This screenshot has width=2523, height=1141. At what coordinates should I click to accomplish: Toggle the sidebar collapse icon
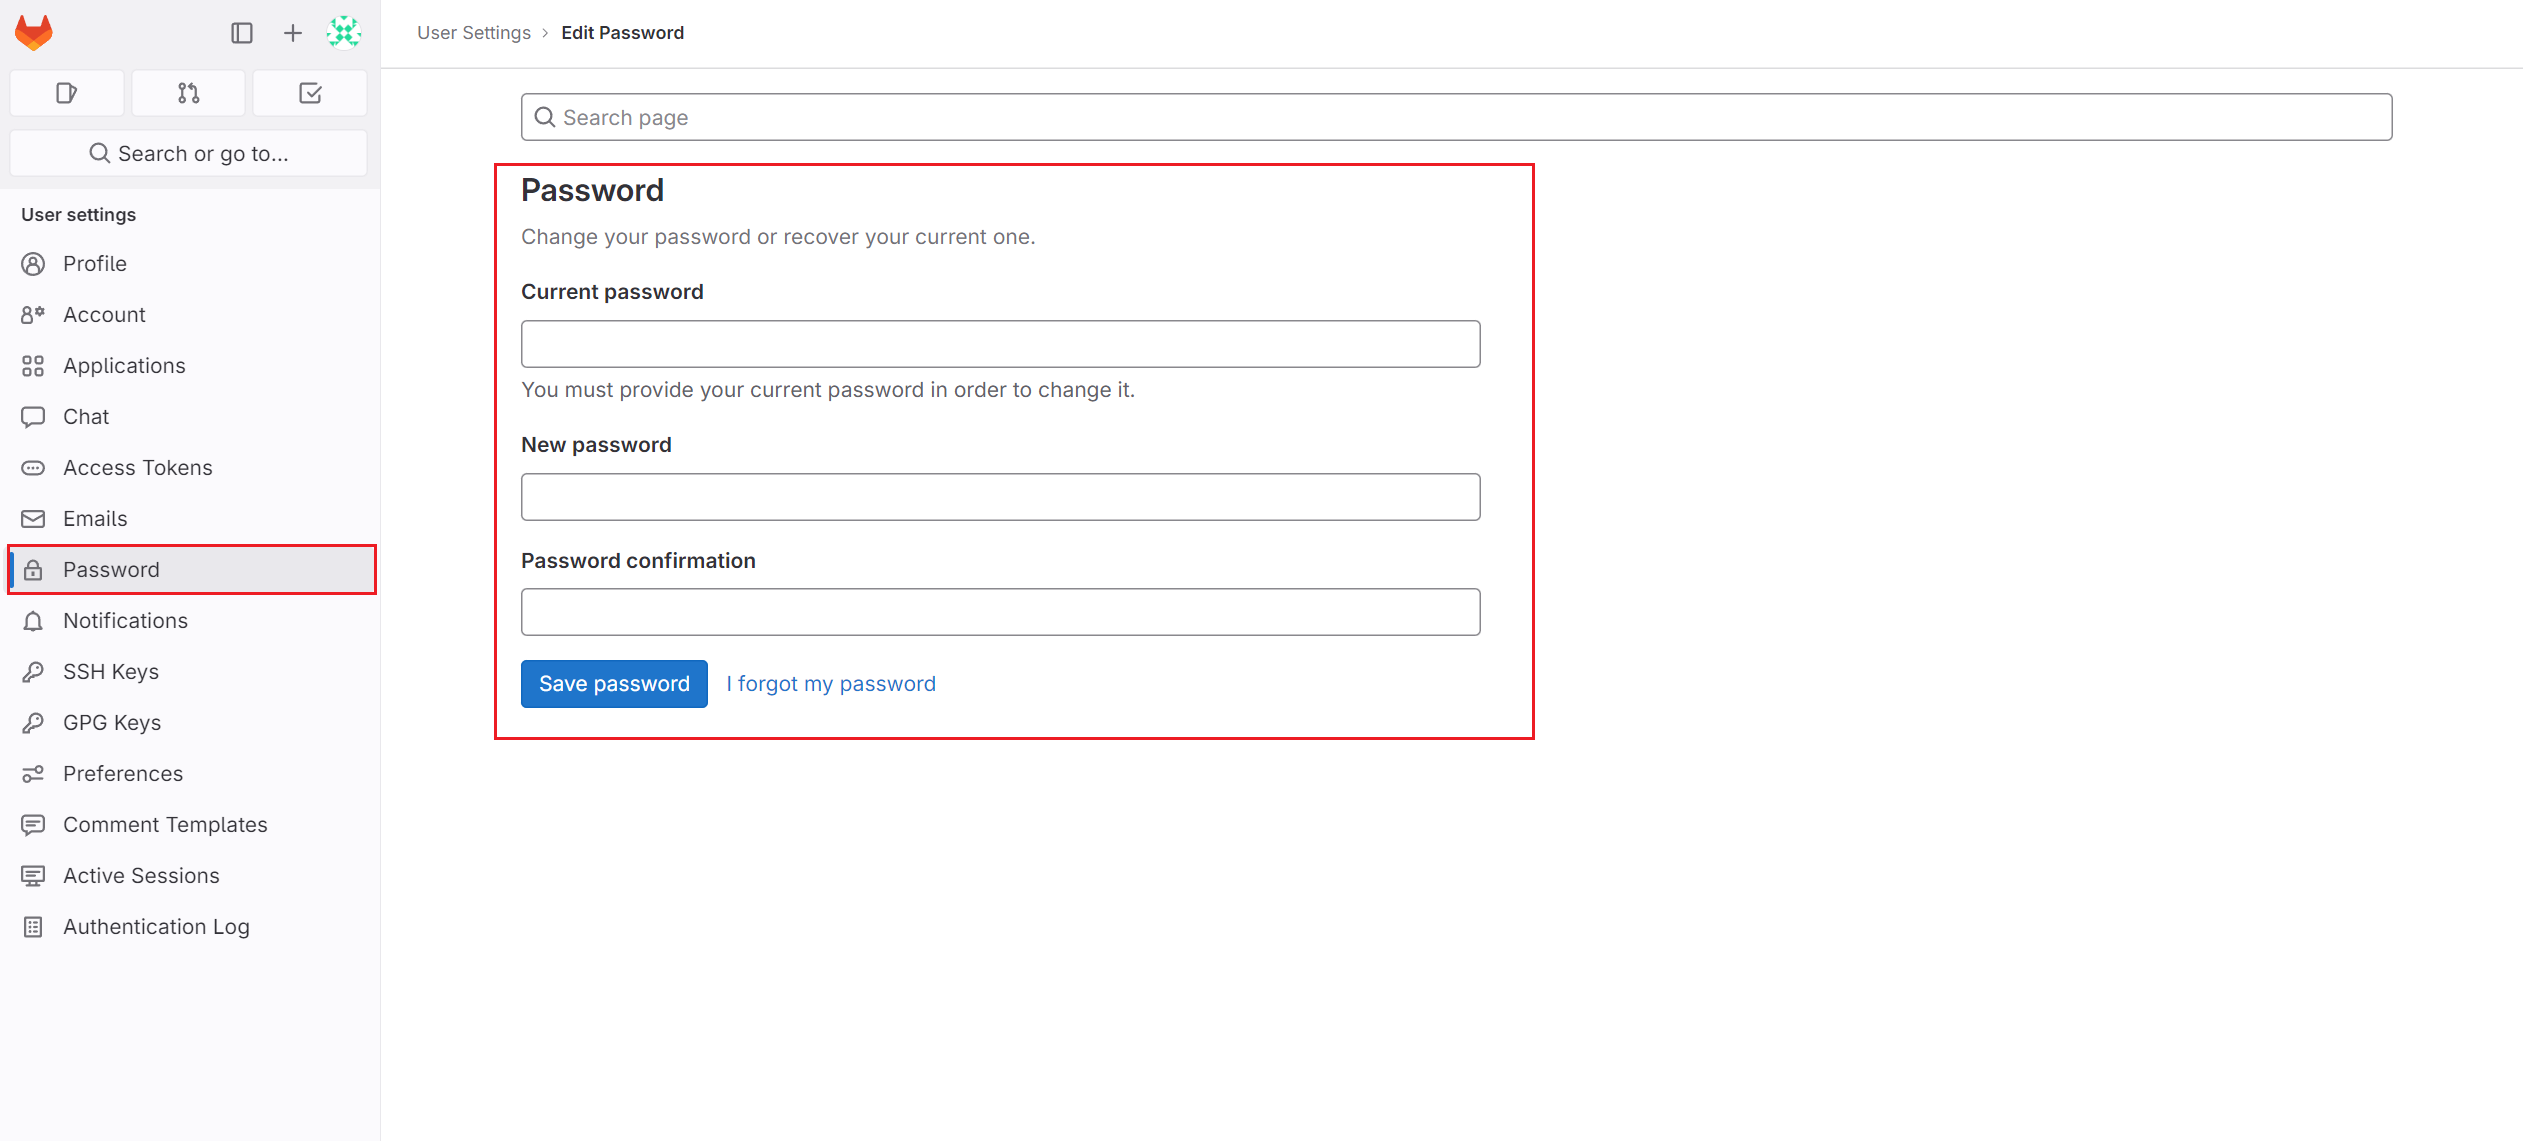coord(242,33)
